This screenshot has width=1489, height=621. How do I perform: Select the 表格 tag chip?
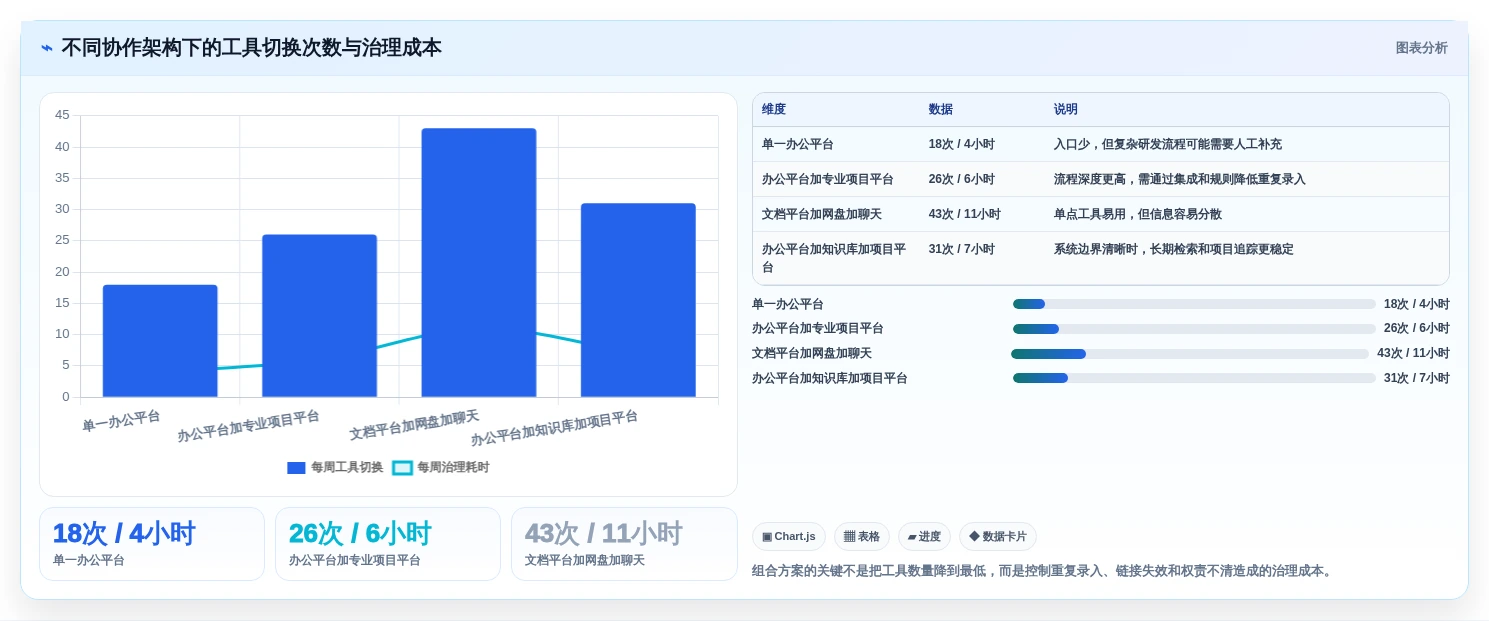pyautogui.click(x=862, y=536)
